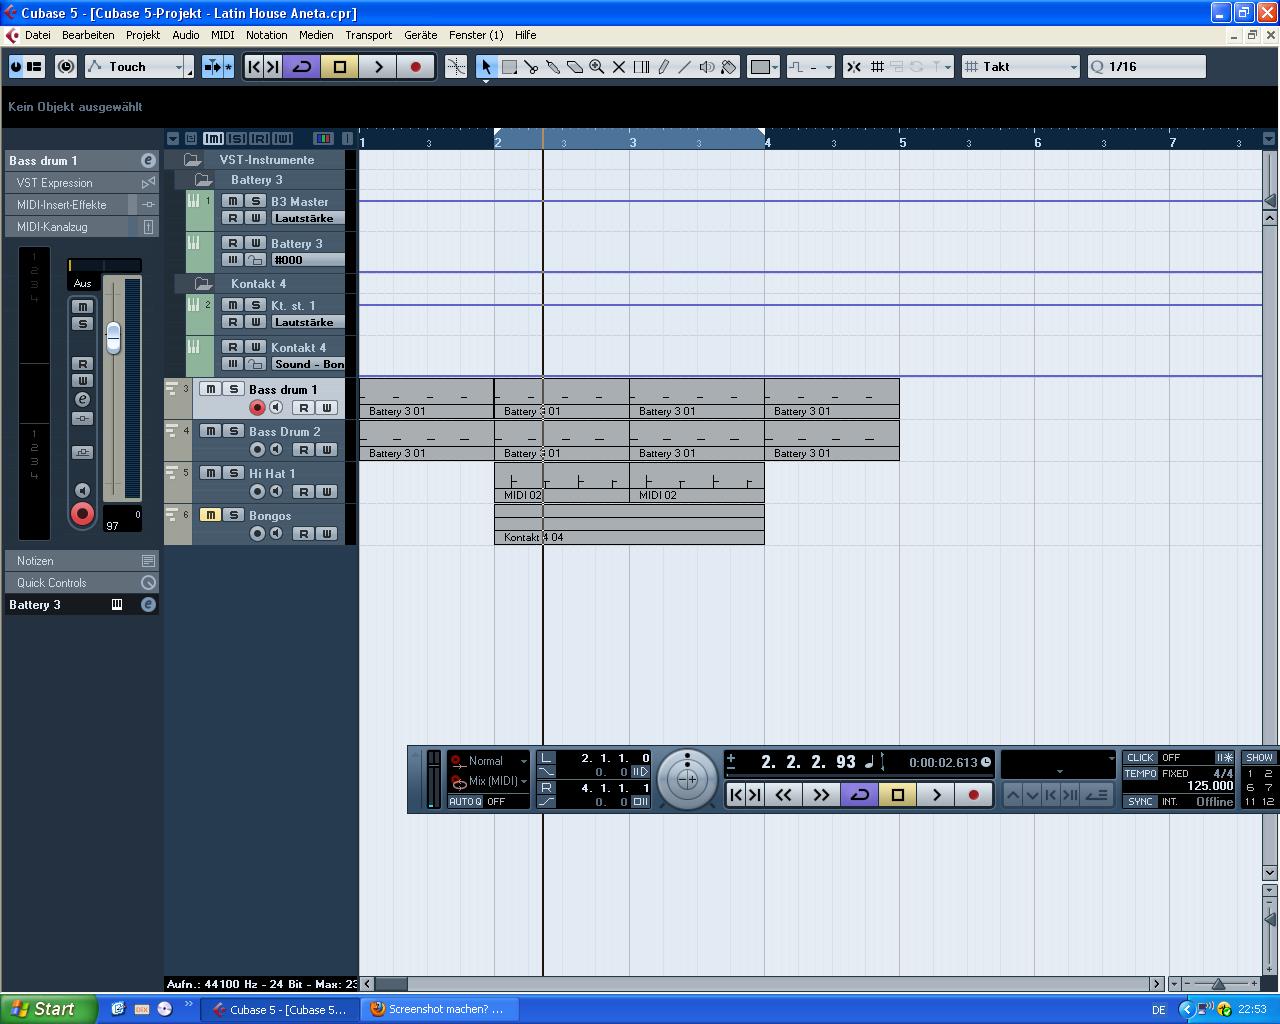The image size is (1280, 1024).
Task: Click Record in the transport panel
Action: (974, 795)
